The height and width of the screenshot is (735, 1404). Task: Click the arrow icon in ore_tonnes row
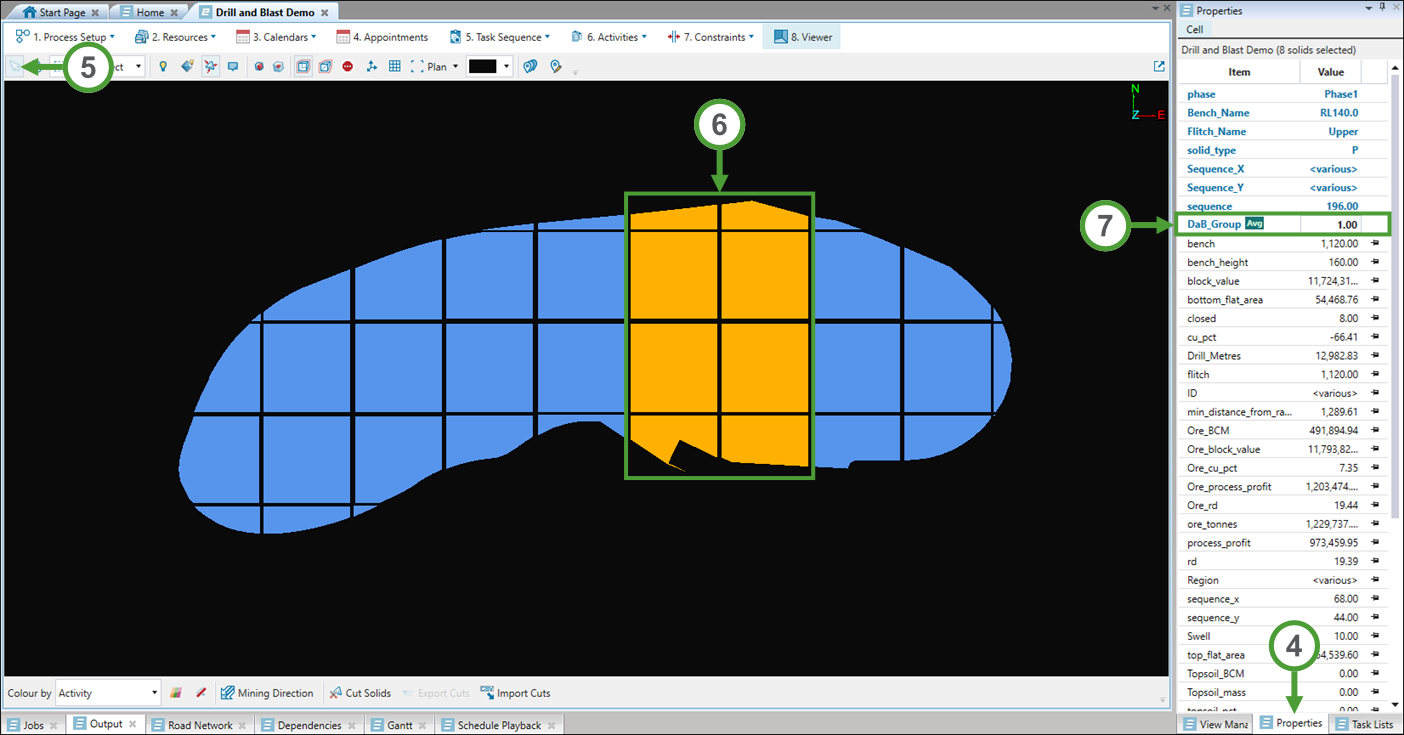click(x=1375, y=524)
